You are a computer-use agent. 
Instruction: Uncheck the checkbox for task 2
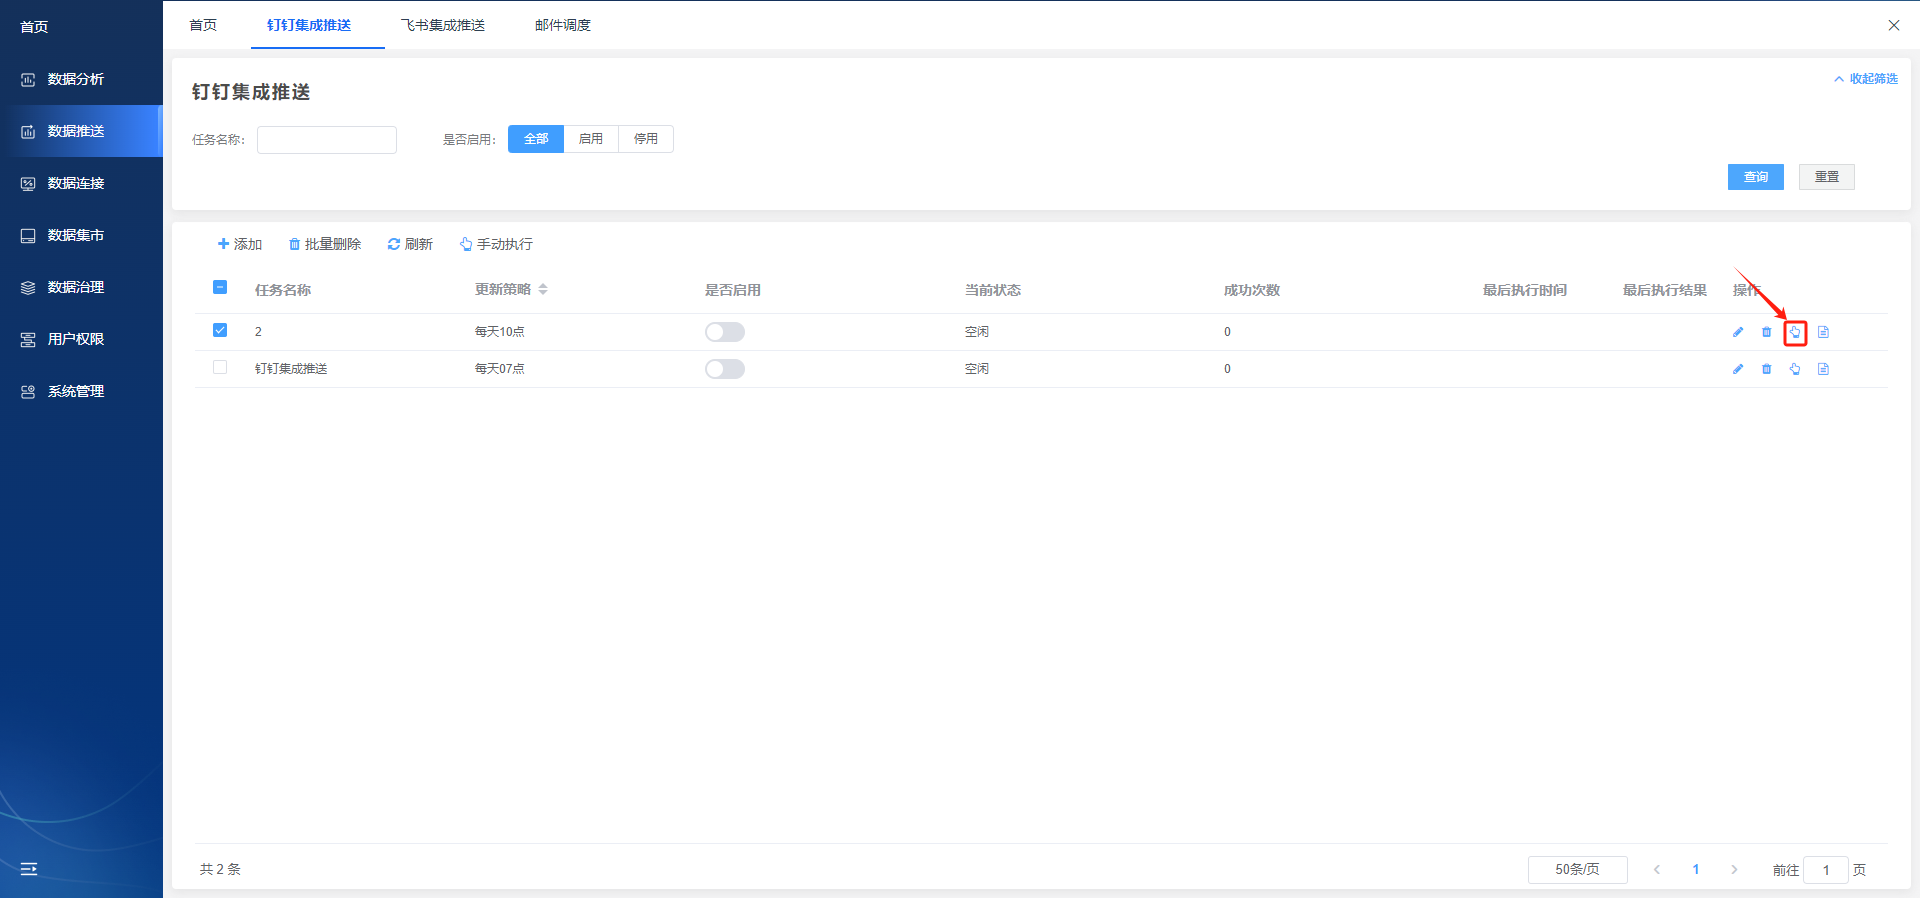[x=220, y=330]
